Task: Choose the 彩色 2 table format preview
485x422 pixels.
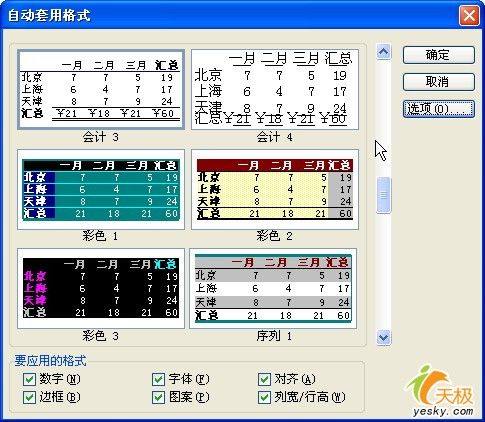Action: tap(275, 190)
